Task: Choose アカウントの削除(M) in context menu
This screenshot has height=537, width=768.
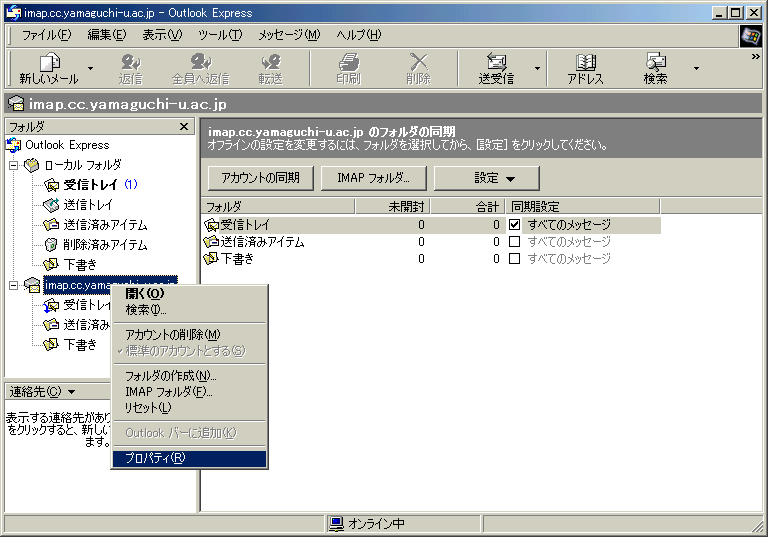Action: click(190, 335)
